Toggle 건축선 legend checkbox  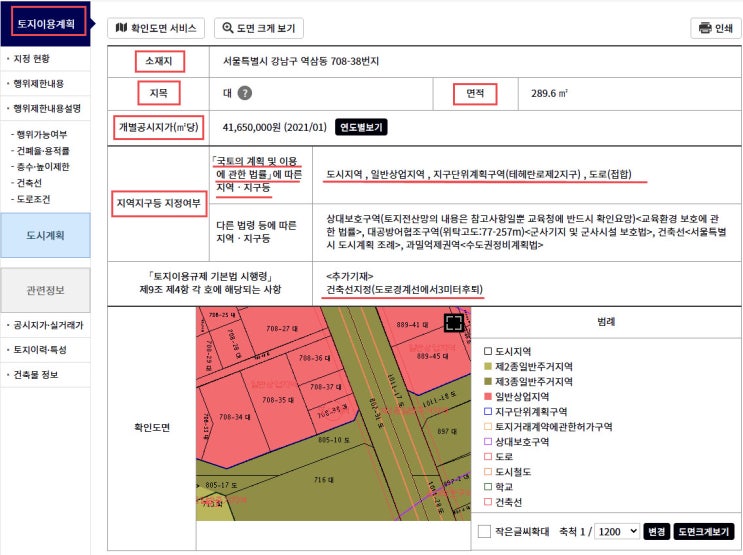tap(488, 502)
